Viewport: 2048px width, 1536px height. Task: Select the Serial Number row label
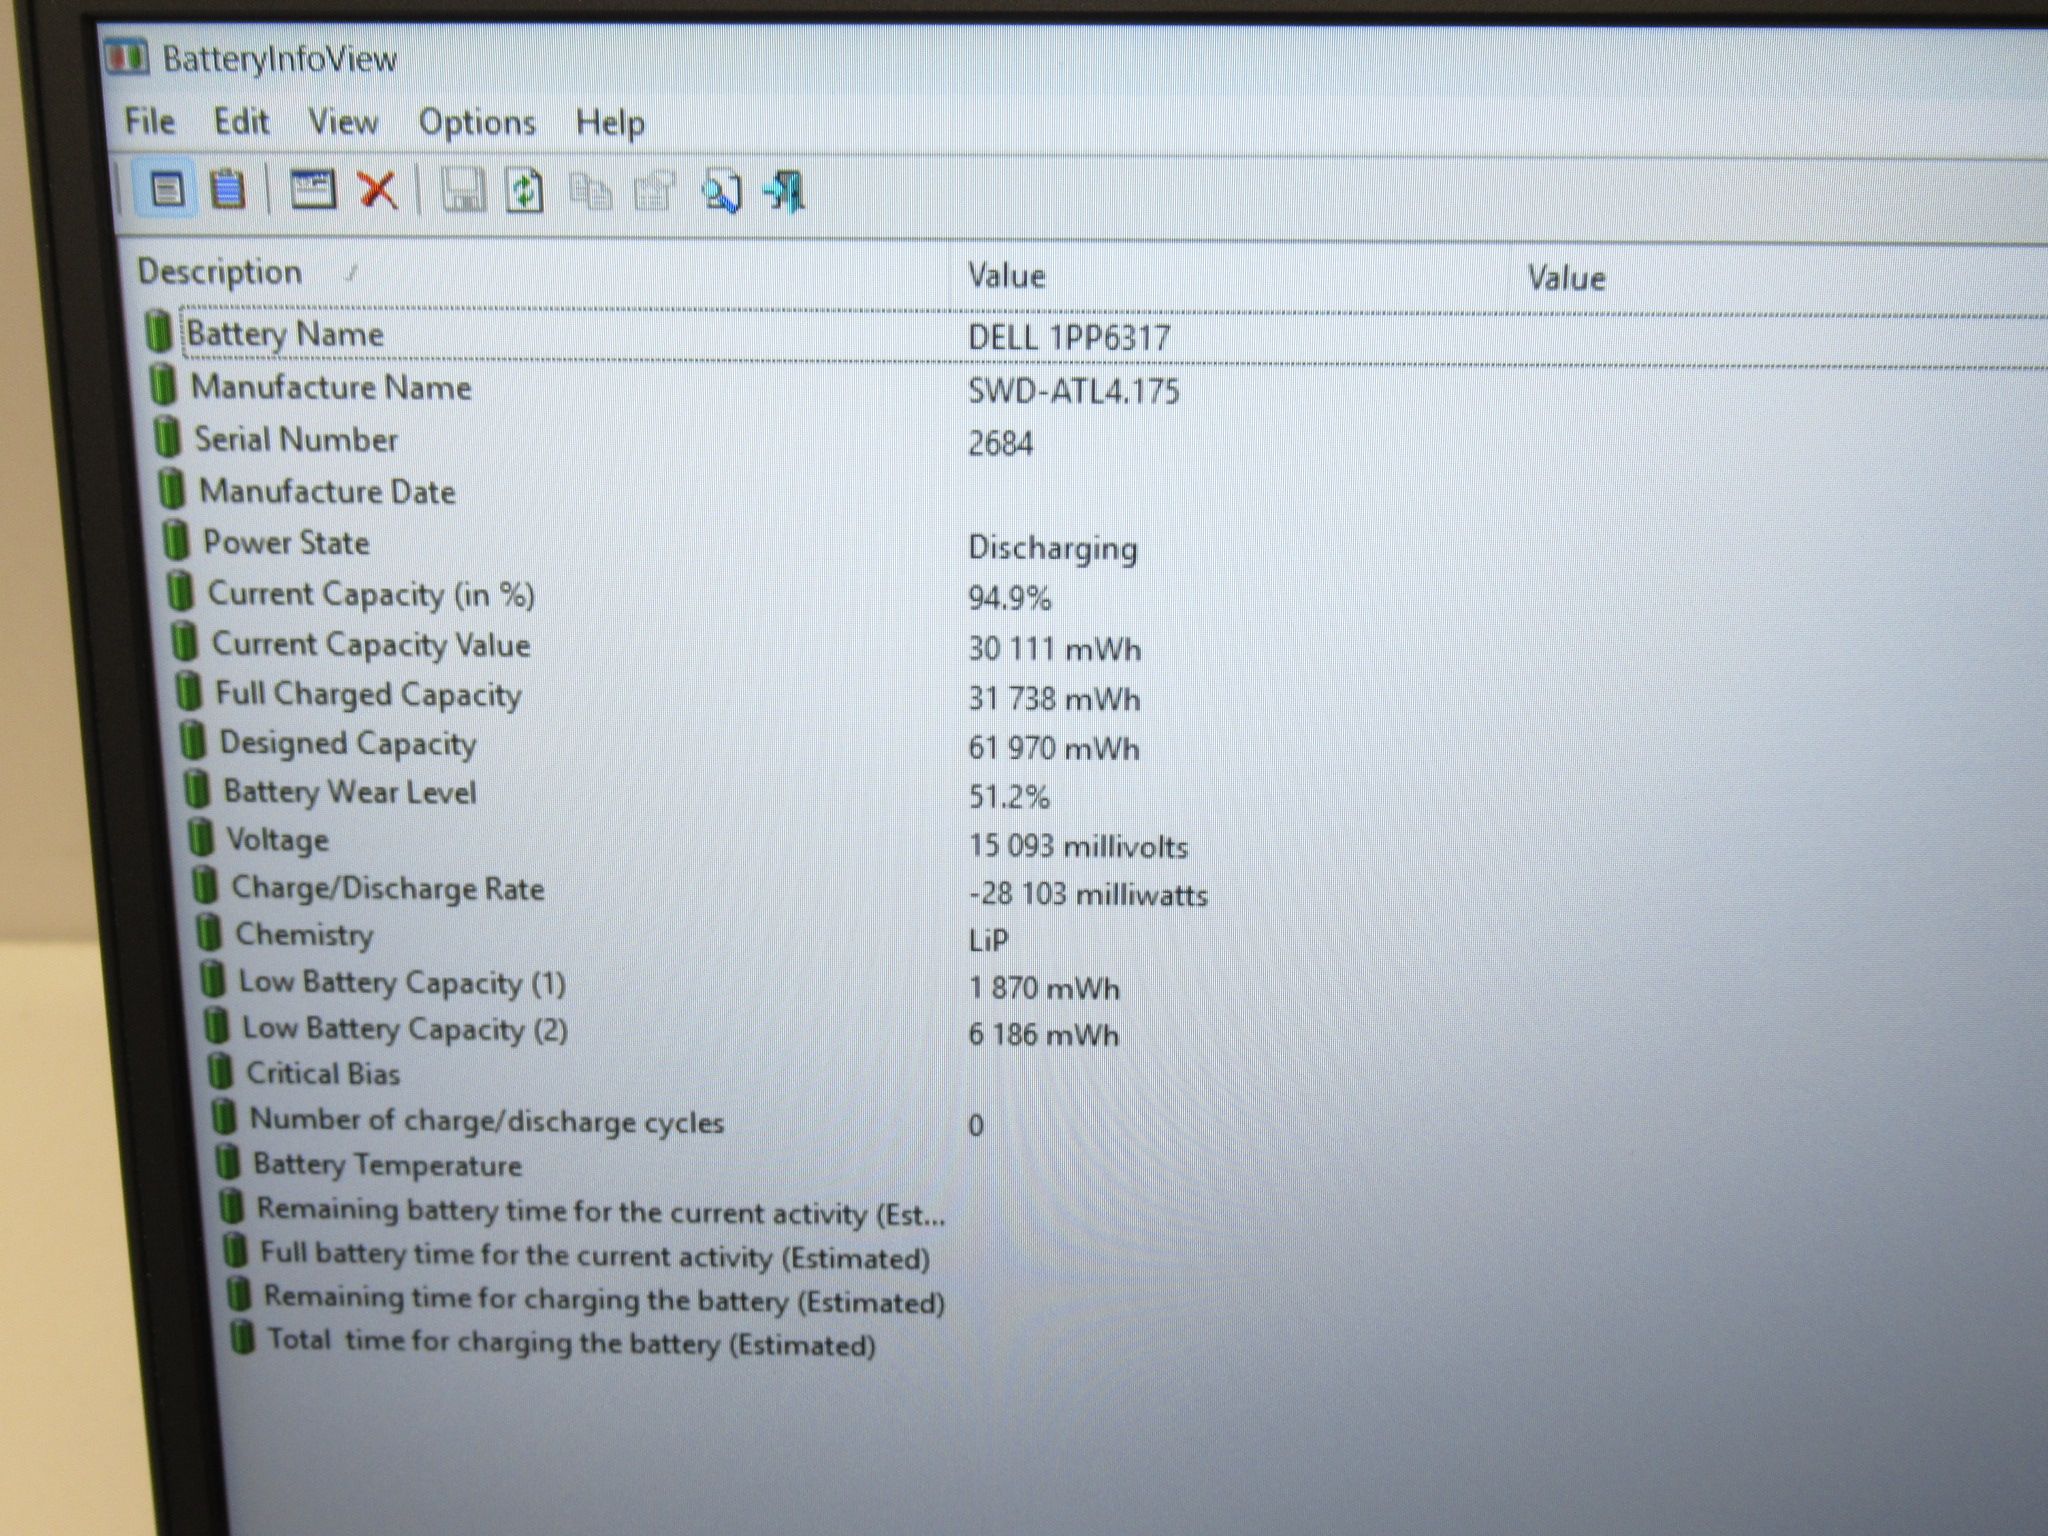tap(296, 439)
